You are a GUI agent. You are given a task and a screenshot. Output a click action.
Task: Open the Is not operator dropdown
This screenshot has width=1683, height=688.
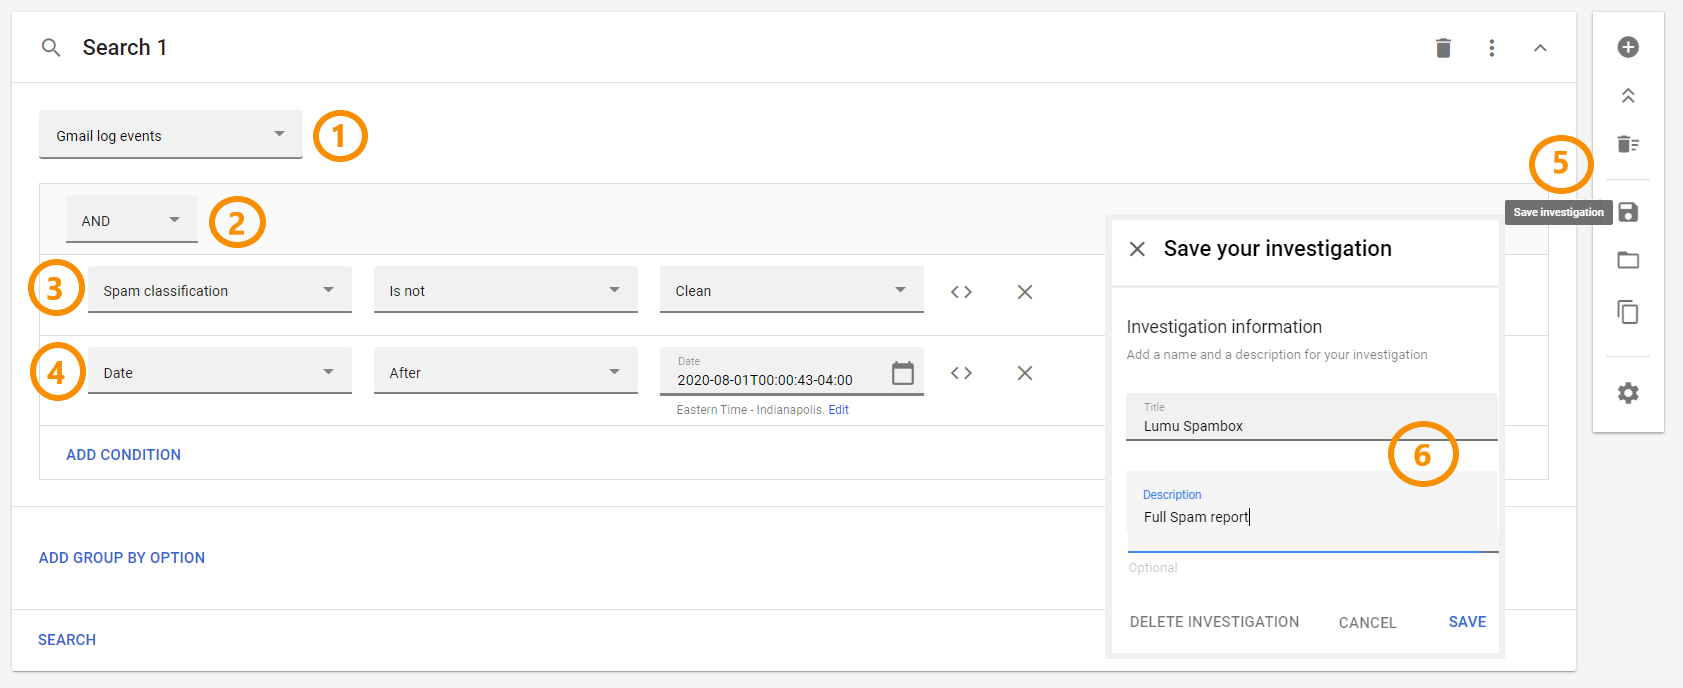pos(505,291)
